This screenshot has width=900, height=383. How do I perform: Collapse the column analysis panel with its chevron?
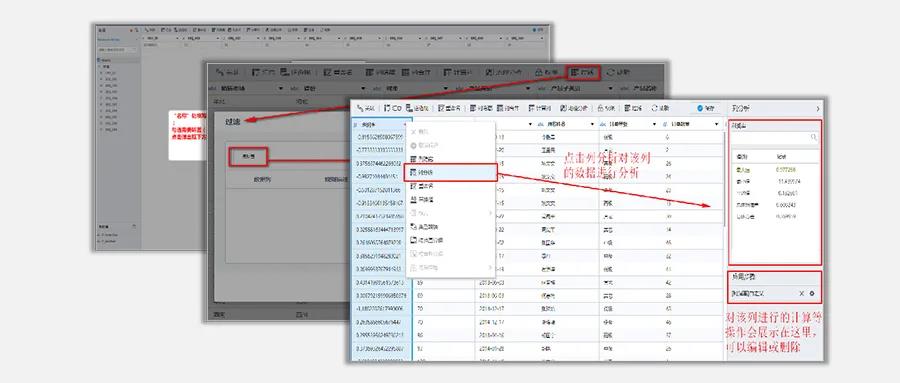(817, 109)
